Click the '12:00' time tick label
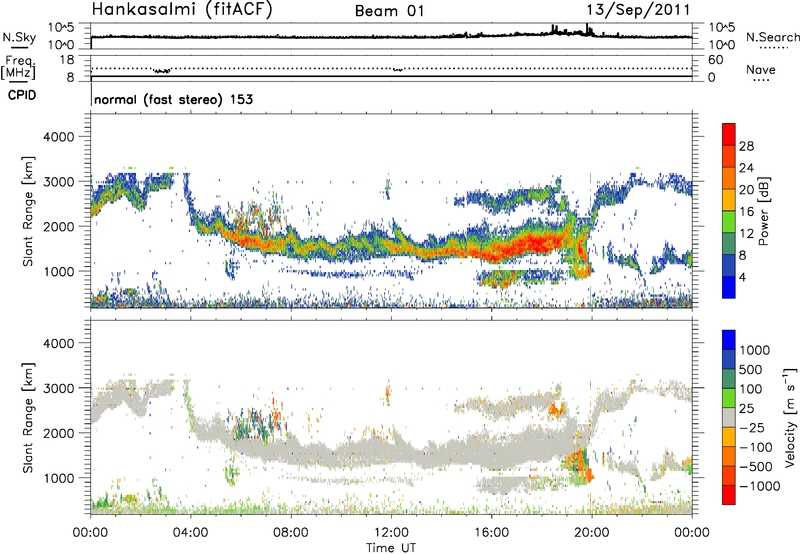This screenshot has width=800, height=554. 391,533
